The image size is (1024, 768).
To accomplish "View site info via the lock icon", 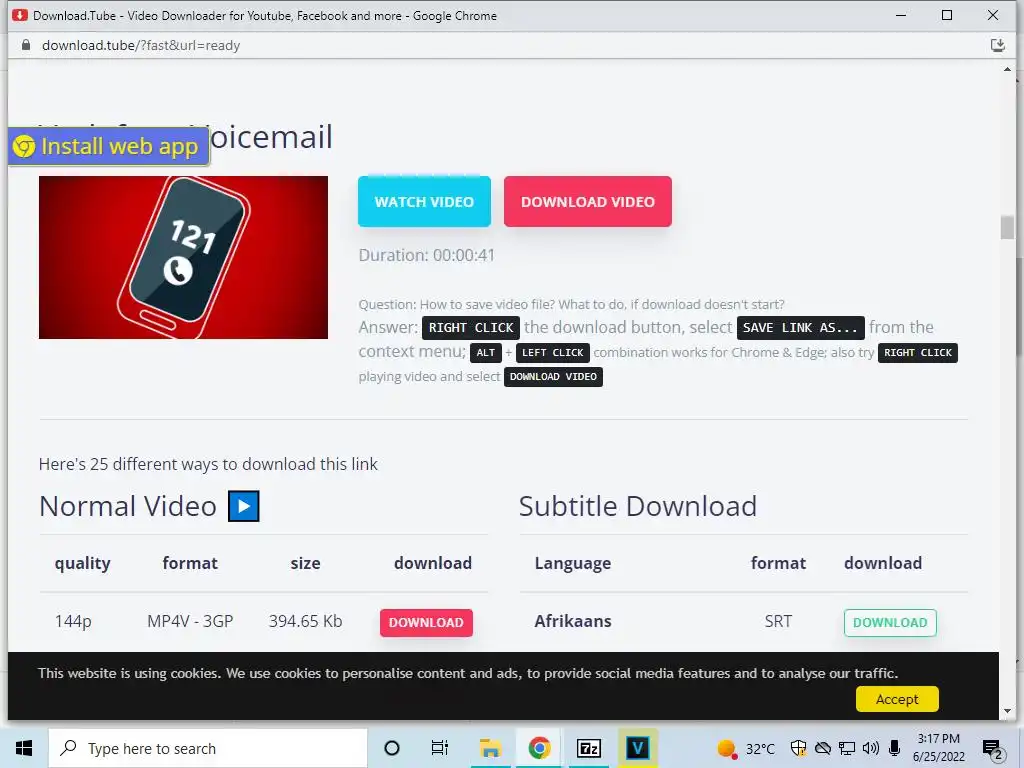I will click(x=25, y=45).
